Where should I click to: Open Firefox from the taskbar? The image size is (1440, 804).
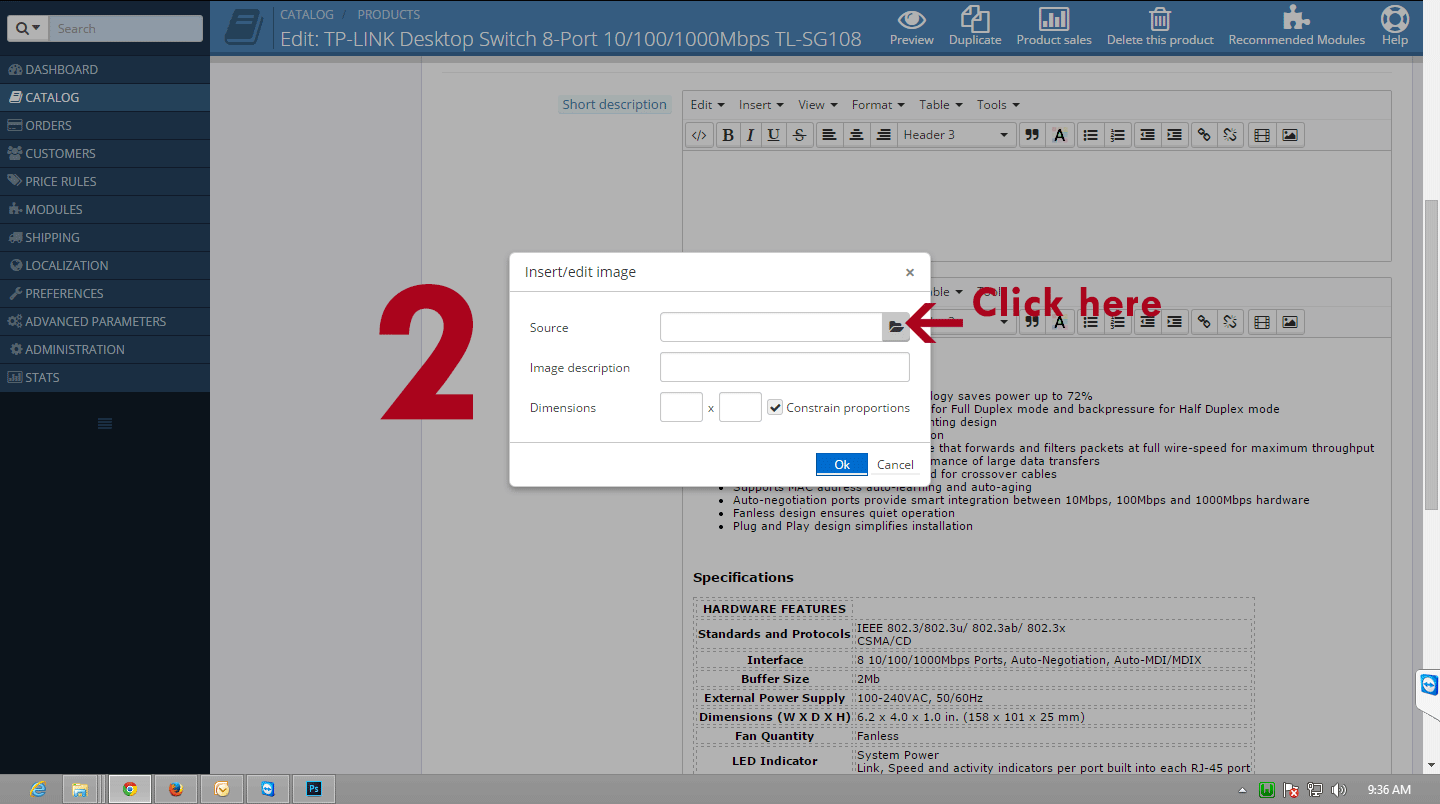tap(176, 789)
